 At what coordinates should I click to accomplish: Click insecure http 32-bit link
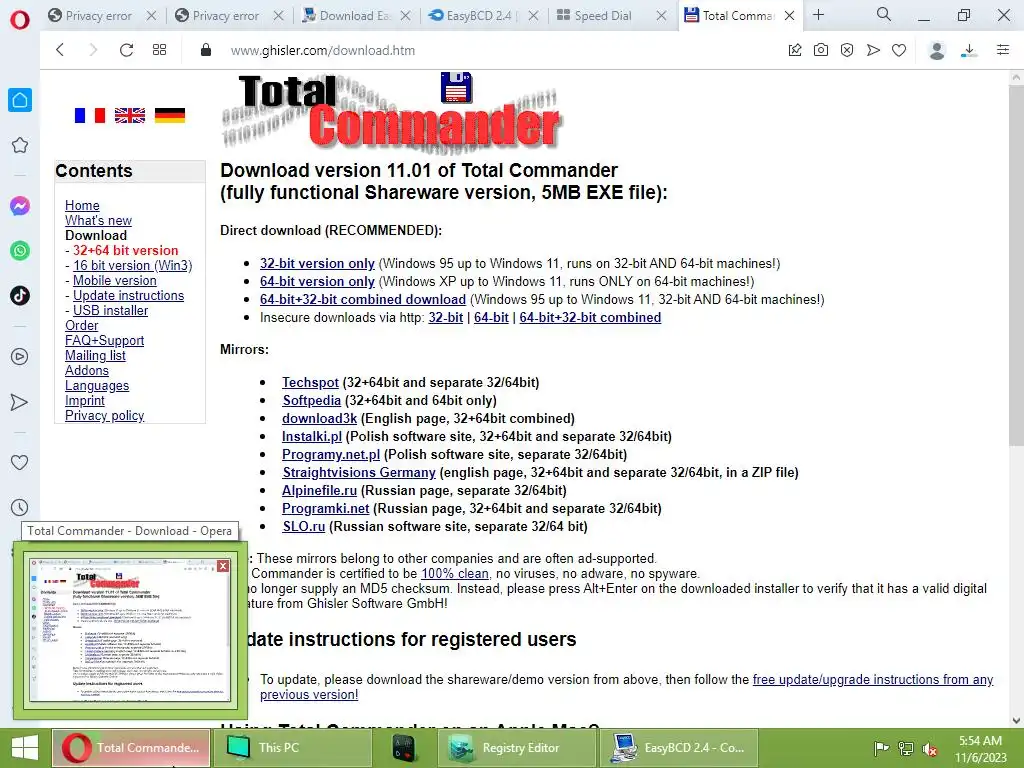445,317
